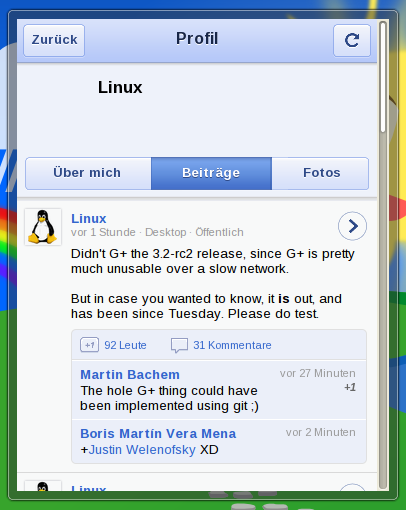Refresh the profile with the reload icon

(x=352, y=40)
